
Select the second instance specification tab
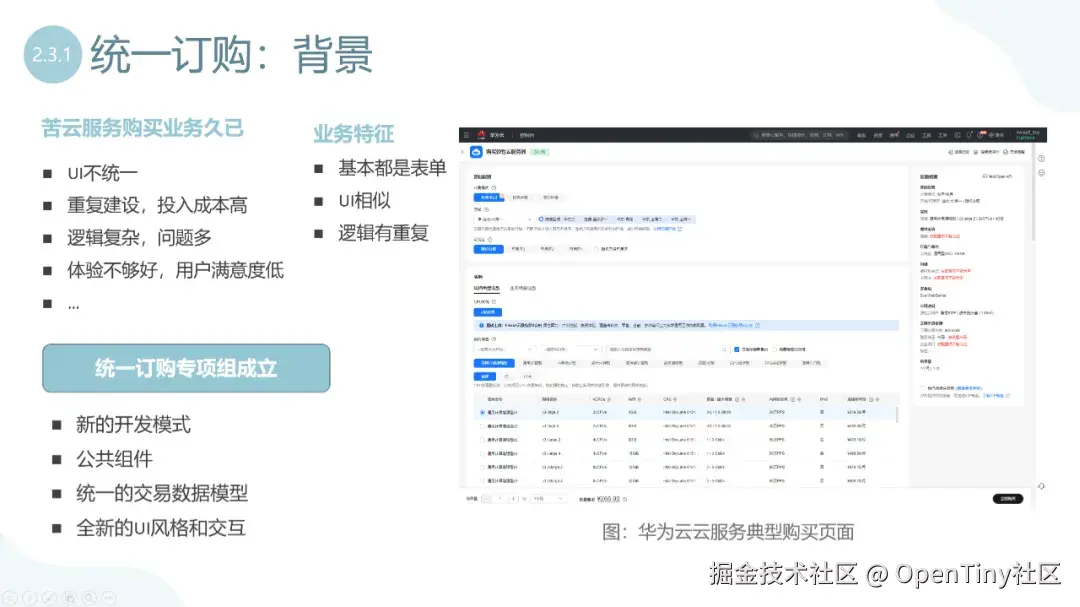533,363
